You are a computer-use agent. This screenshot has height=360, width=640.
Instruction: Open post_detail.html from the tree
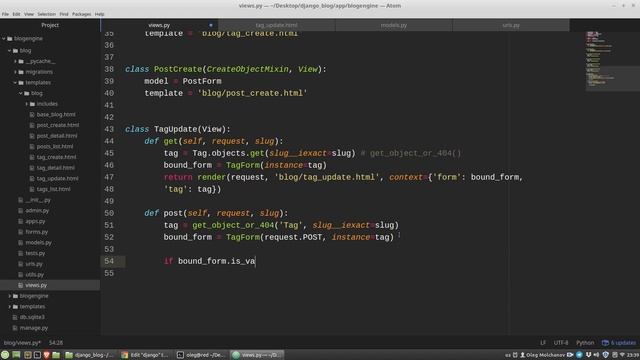(x=57, y=136)
